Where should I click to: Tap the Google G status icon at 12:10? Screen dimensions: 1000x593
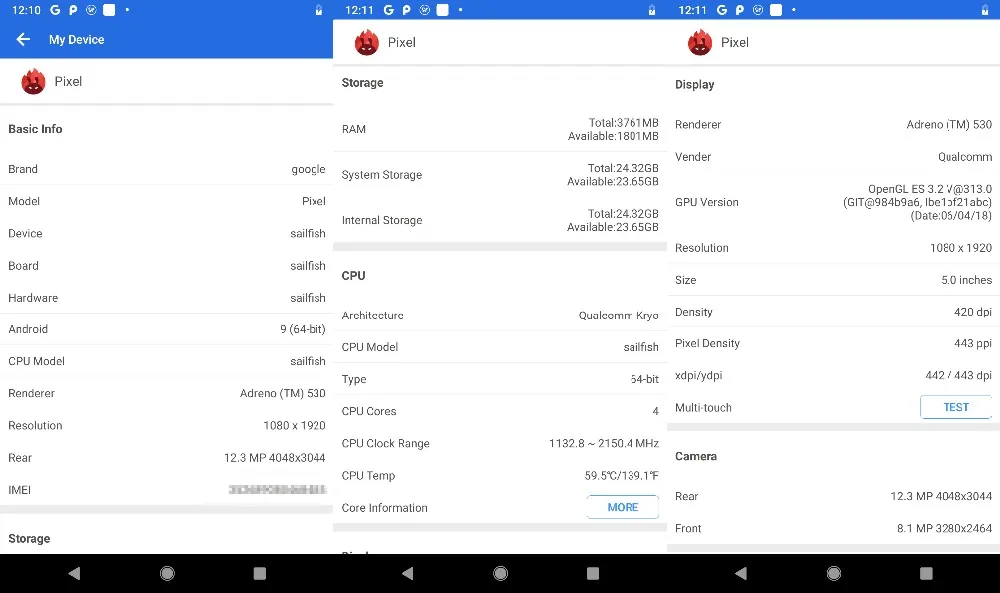click(x=55, y=10)
